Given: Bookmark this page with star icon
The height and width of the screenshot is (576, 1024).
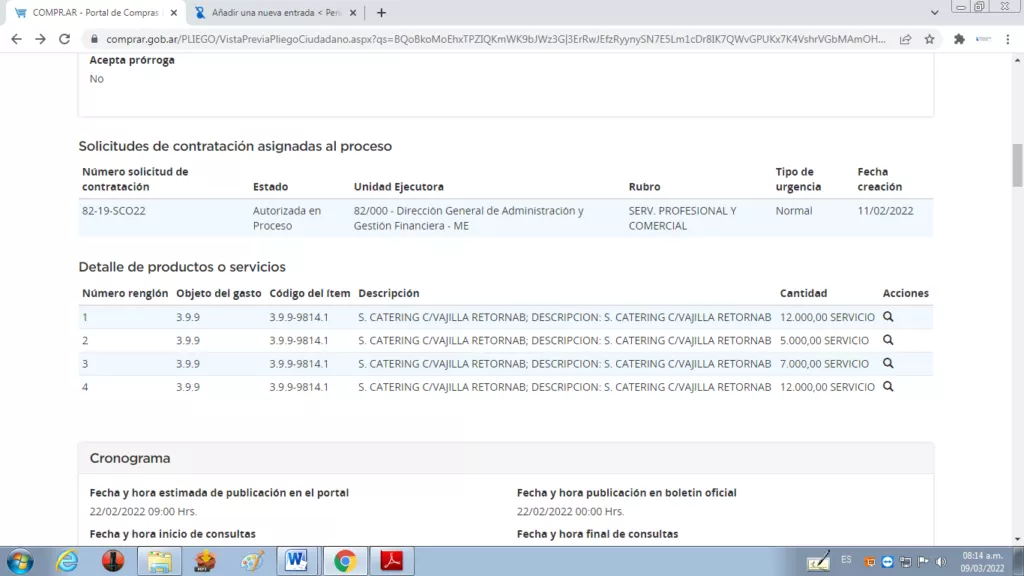Looking at the screenshot, I should 929,39.
